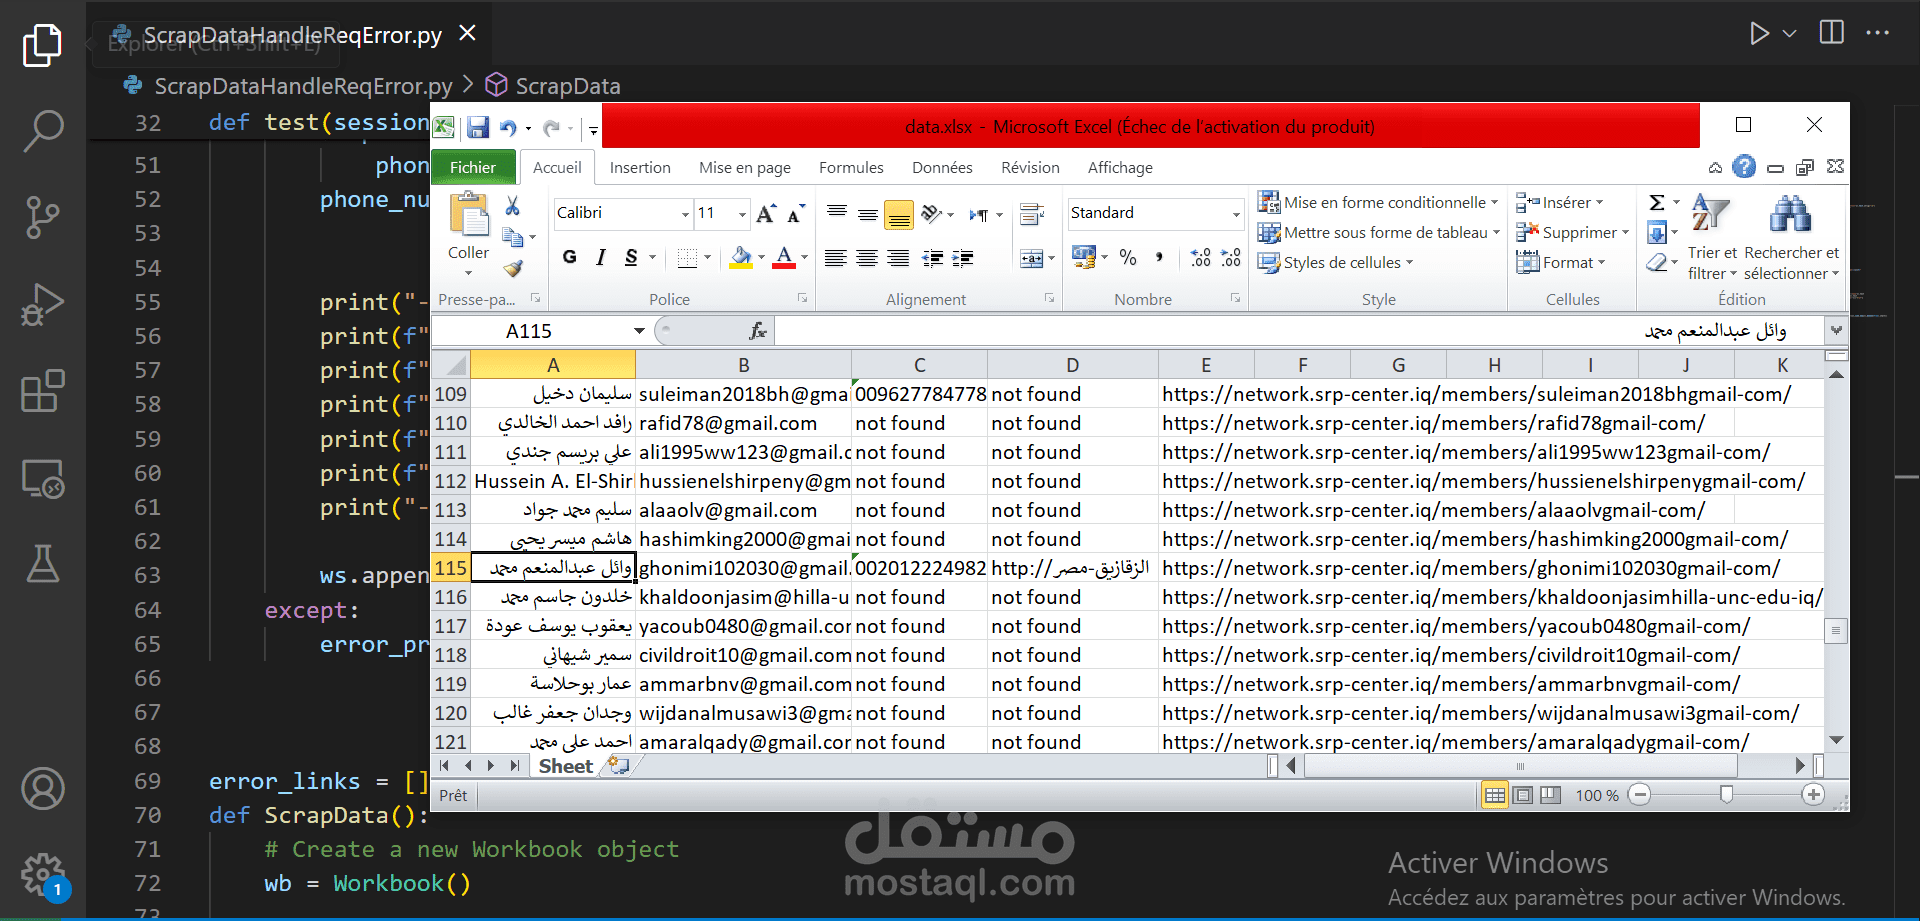Click the decrease decimal icon
This screenshot has width=1920, height=921.
[1231, 258]
